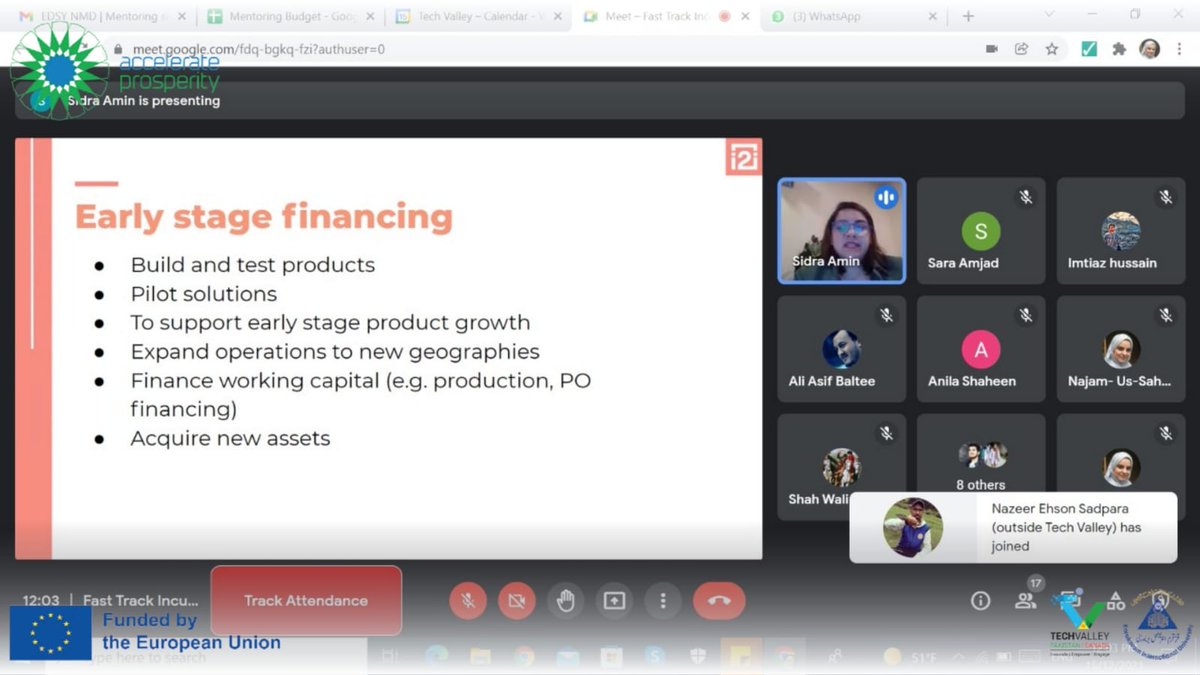Show the participants list of 17 people
Viewport: 1200px width, 675px height.
point(1026,601)
